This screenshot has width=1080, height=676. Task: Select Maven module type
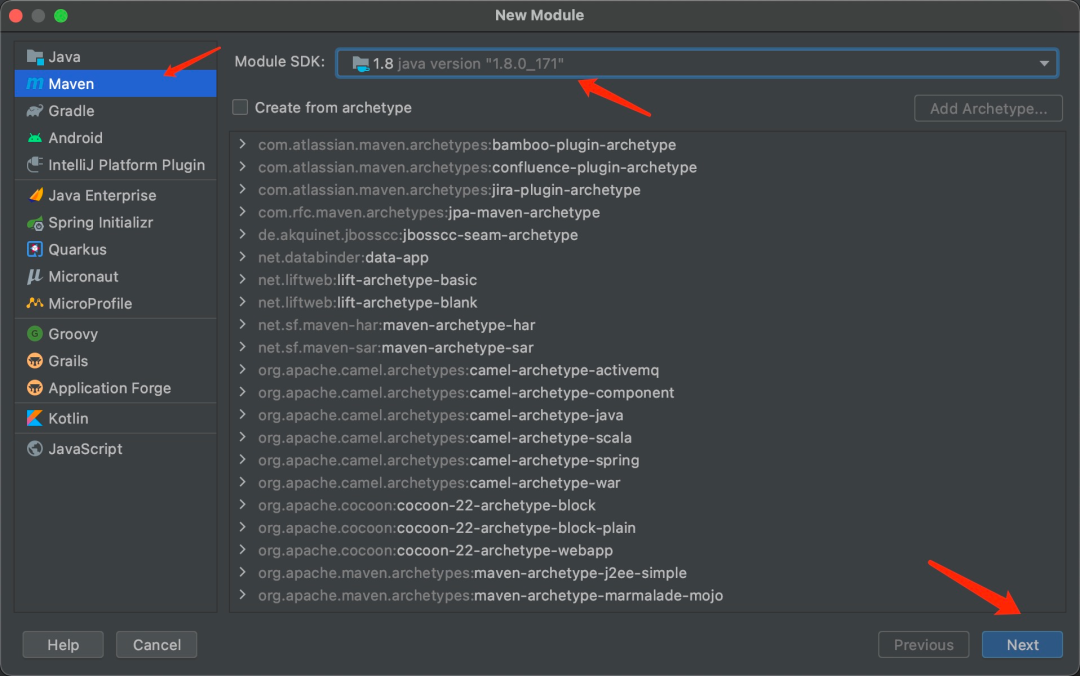115,83
